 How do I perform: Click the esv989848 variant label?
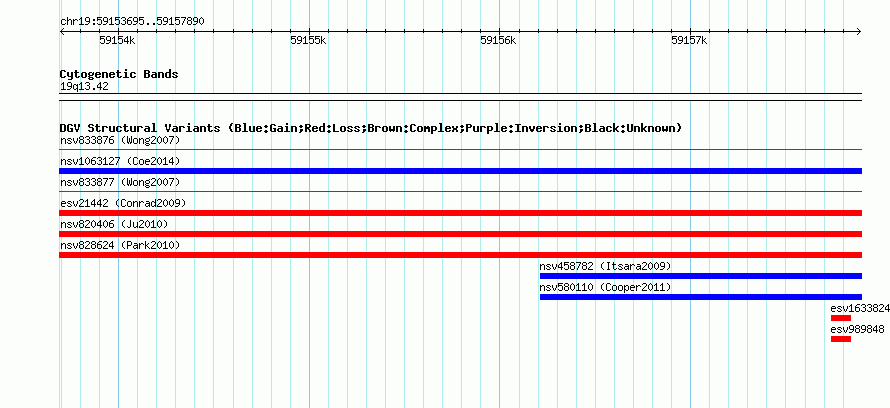[x=857, y=329]
